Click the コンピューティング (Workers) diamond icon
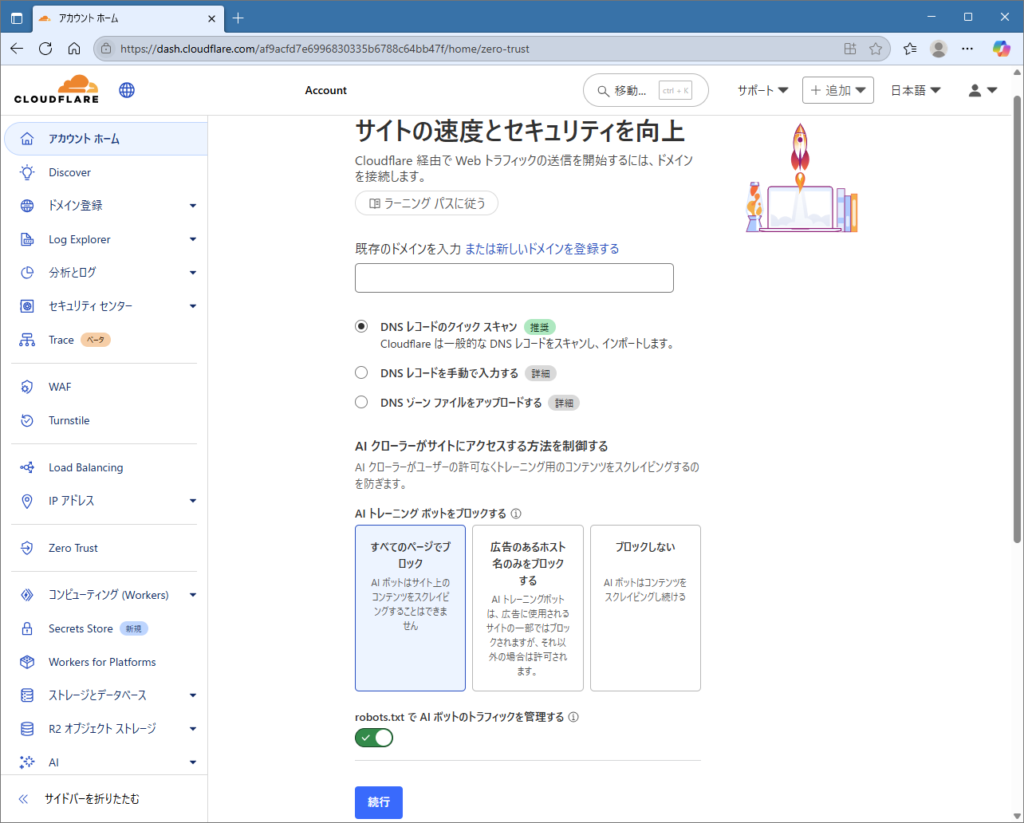 click(27, 594)
